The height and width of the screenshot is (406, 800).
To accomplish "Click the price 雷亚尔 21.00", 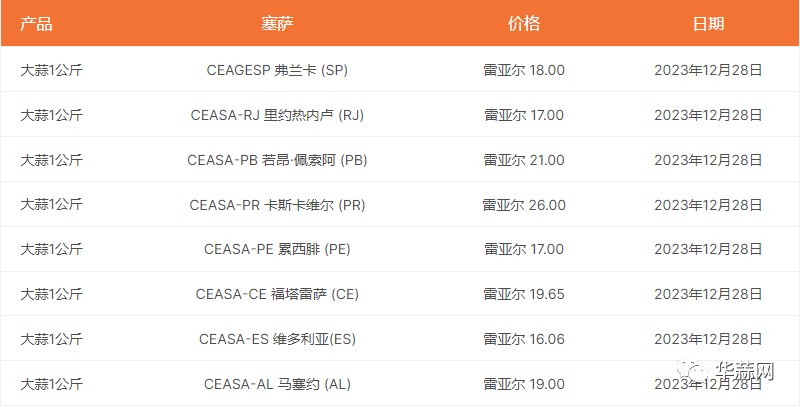I will tap(524, 160).
